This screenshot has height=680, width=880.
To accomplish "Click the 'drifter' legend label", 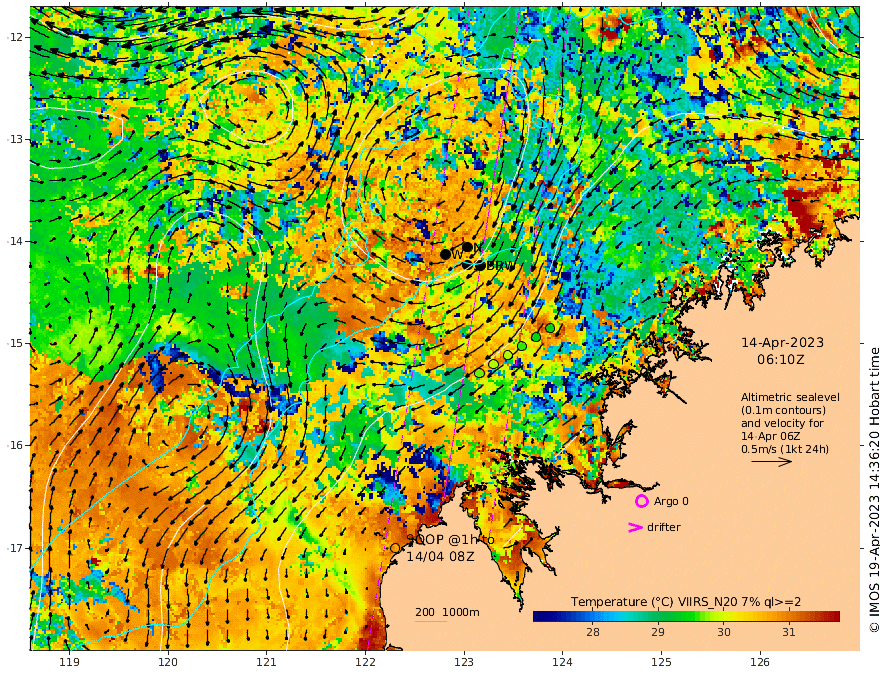I will click(x=664, y=527).
